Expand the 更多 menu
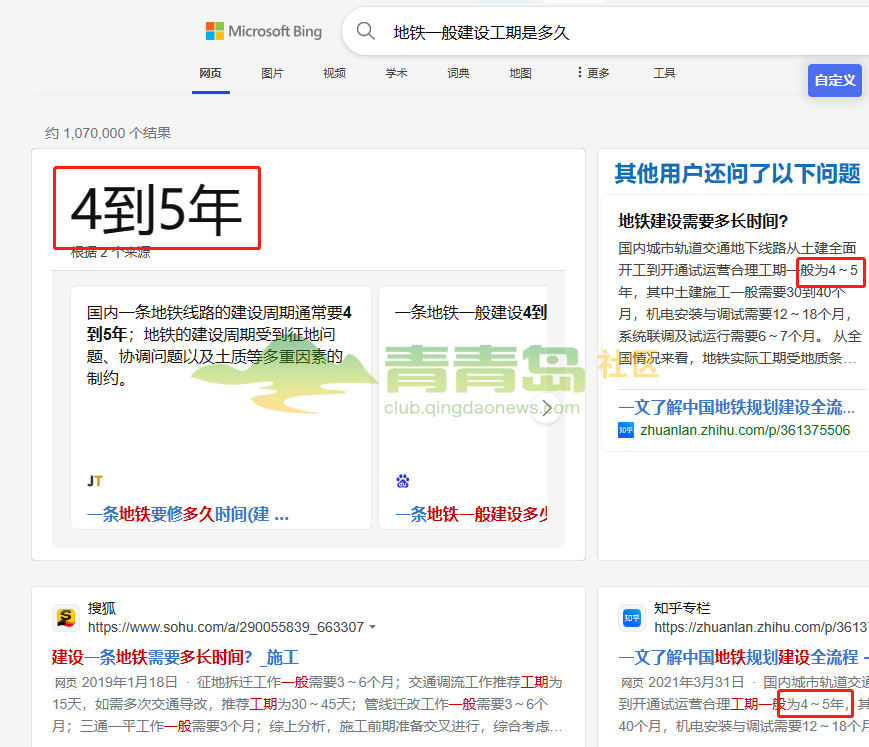The width and height of the screenshot is (869, 747). (593, 73)
